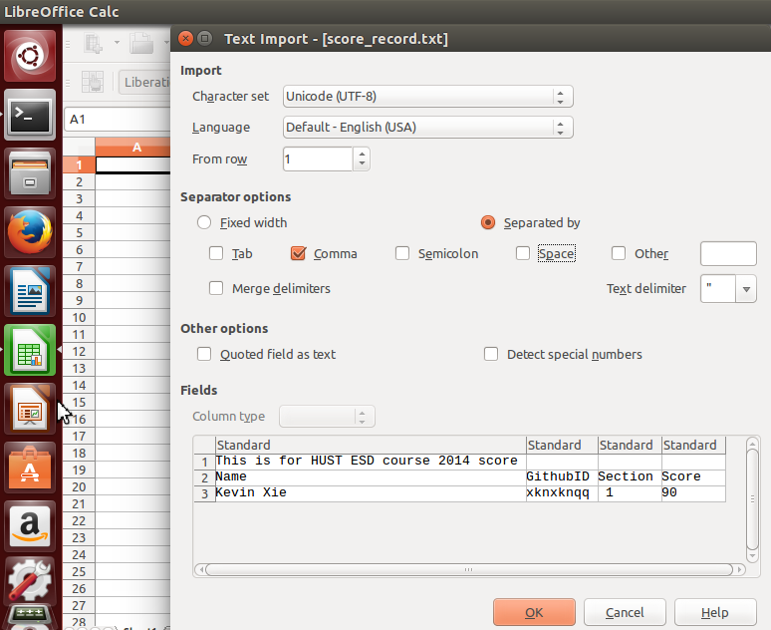
Task: Open LibreOffice Writer dock icon
Action: 30,291
